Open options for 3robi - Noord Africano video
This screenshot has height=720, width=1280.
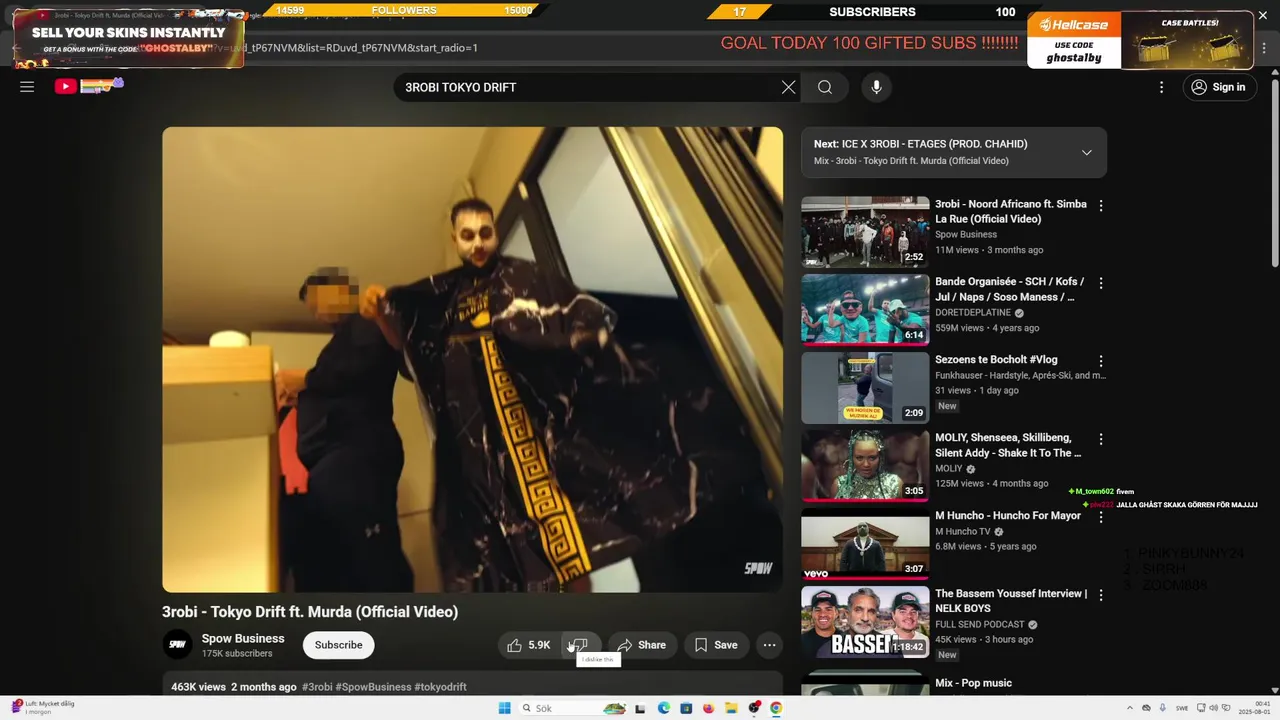(1101, 205)
